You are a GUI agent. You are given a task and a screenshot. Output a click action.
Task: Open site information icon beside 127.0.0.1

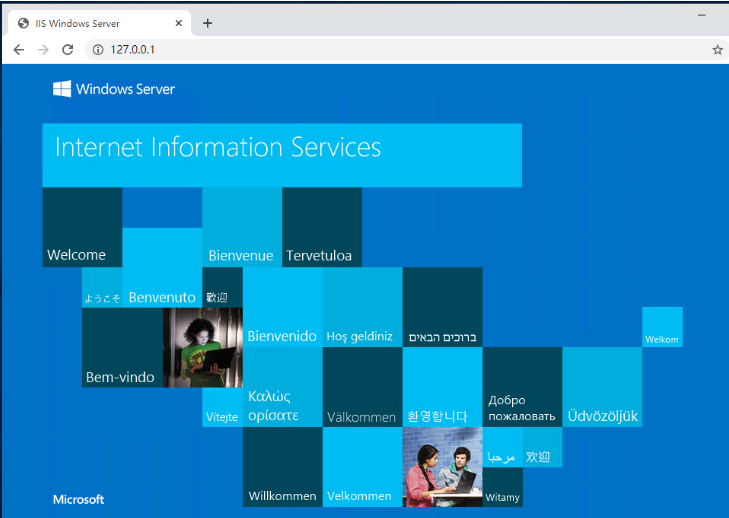coord(98,50)
